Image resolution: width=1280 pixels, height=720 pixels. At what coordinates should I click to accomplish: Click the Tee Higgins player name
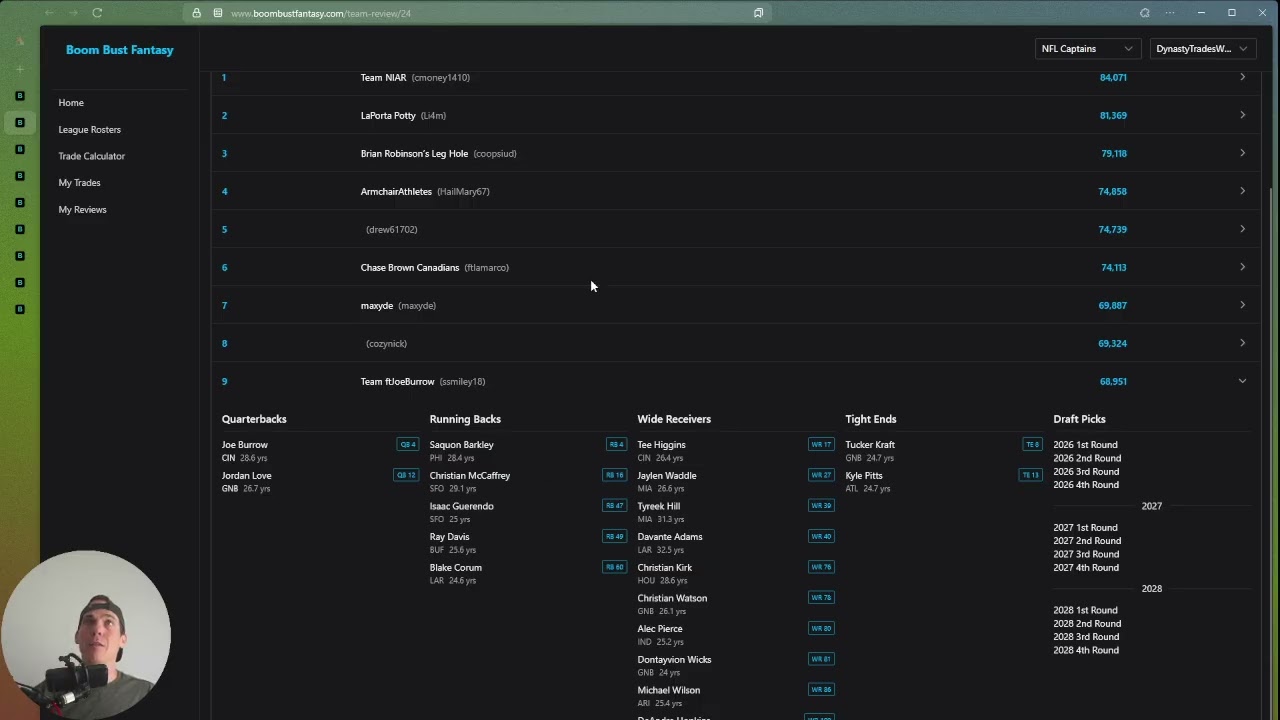pos(662,445)
